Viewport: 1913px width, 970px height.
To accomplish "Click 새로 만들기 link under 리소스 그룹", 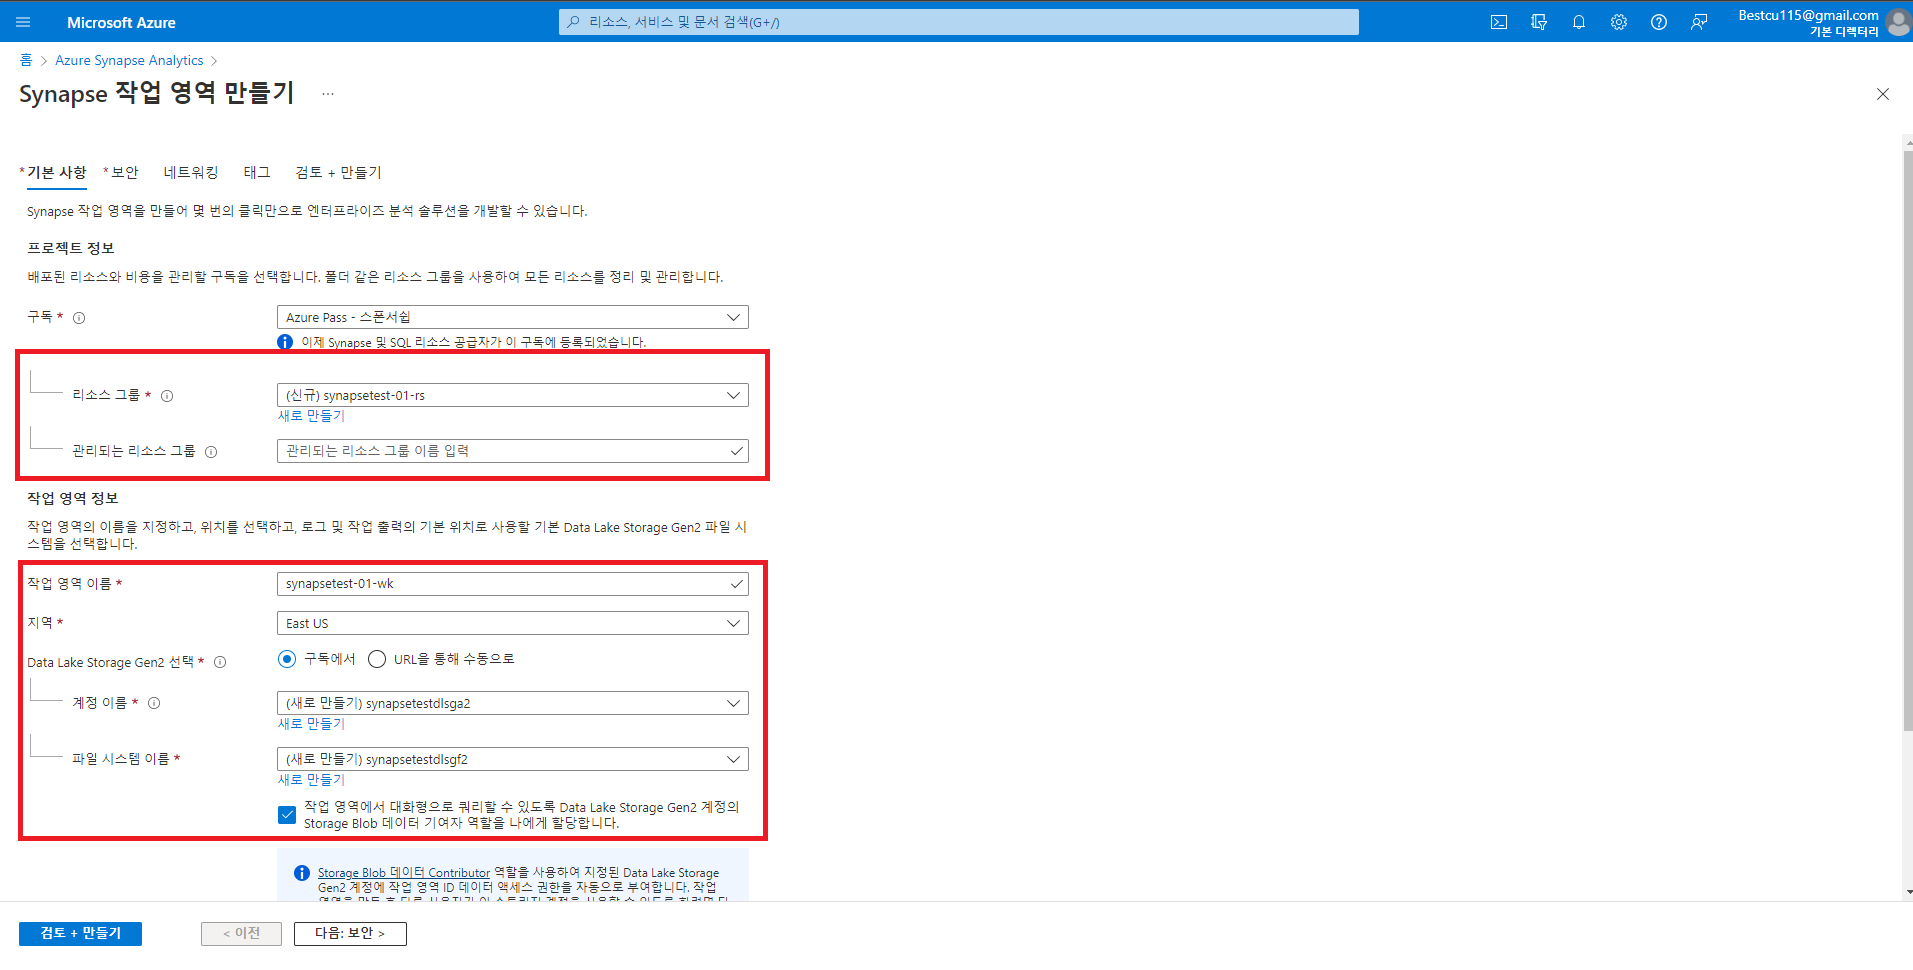I will click(x=311, y=416).
